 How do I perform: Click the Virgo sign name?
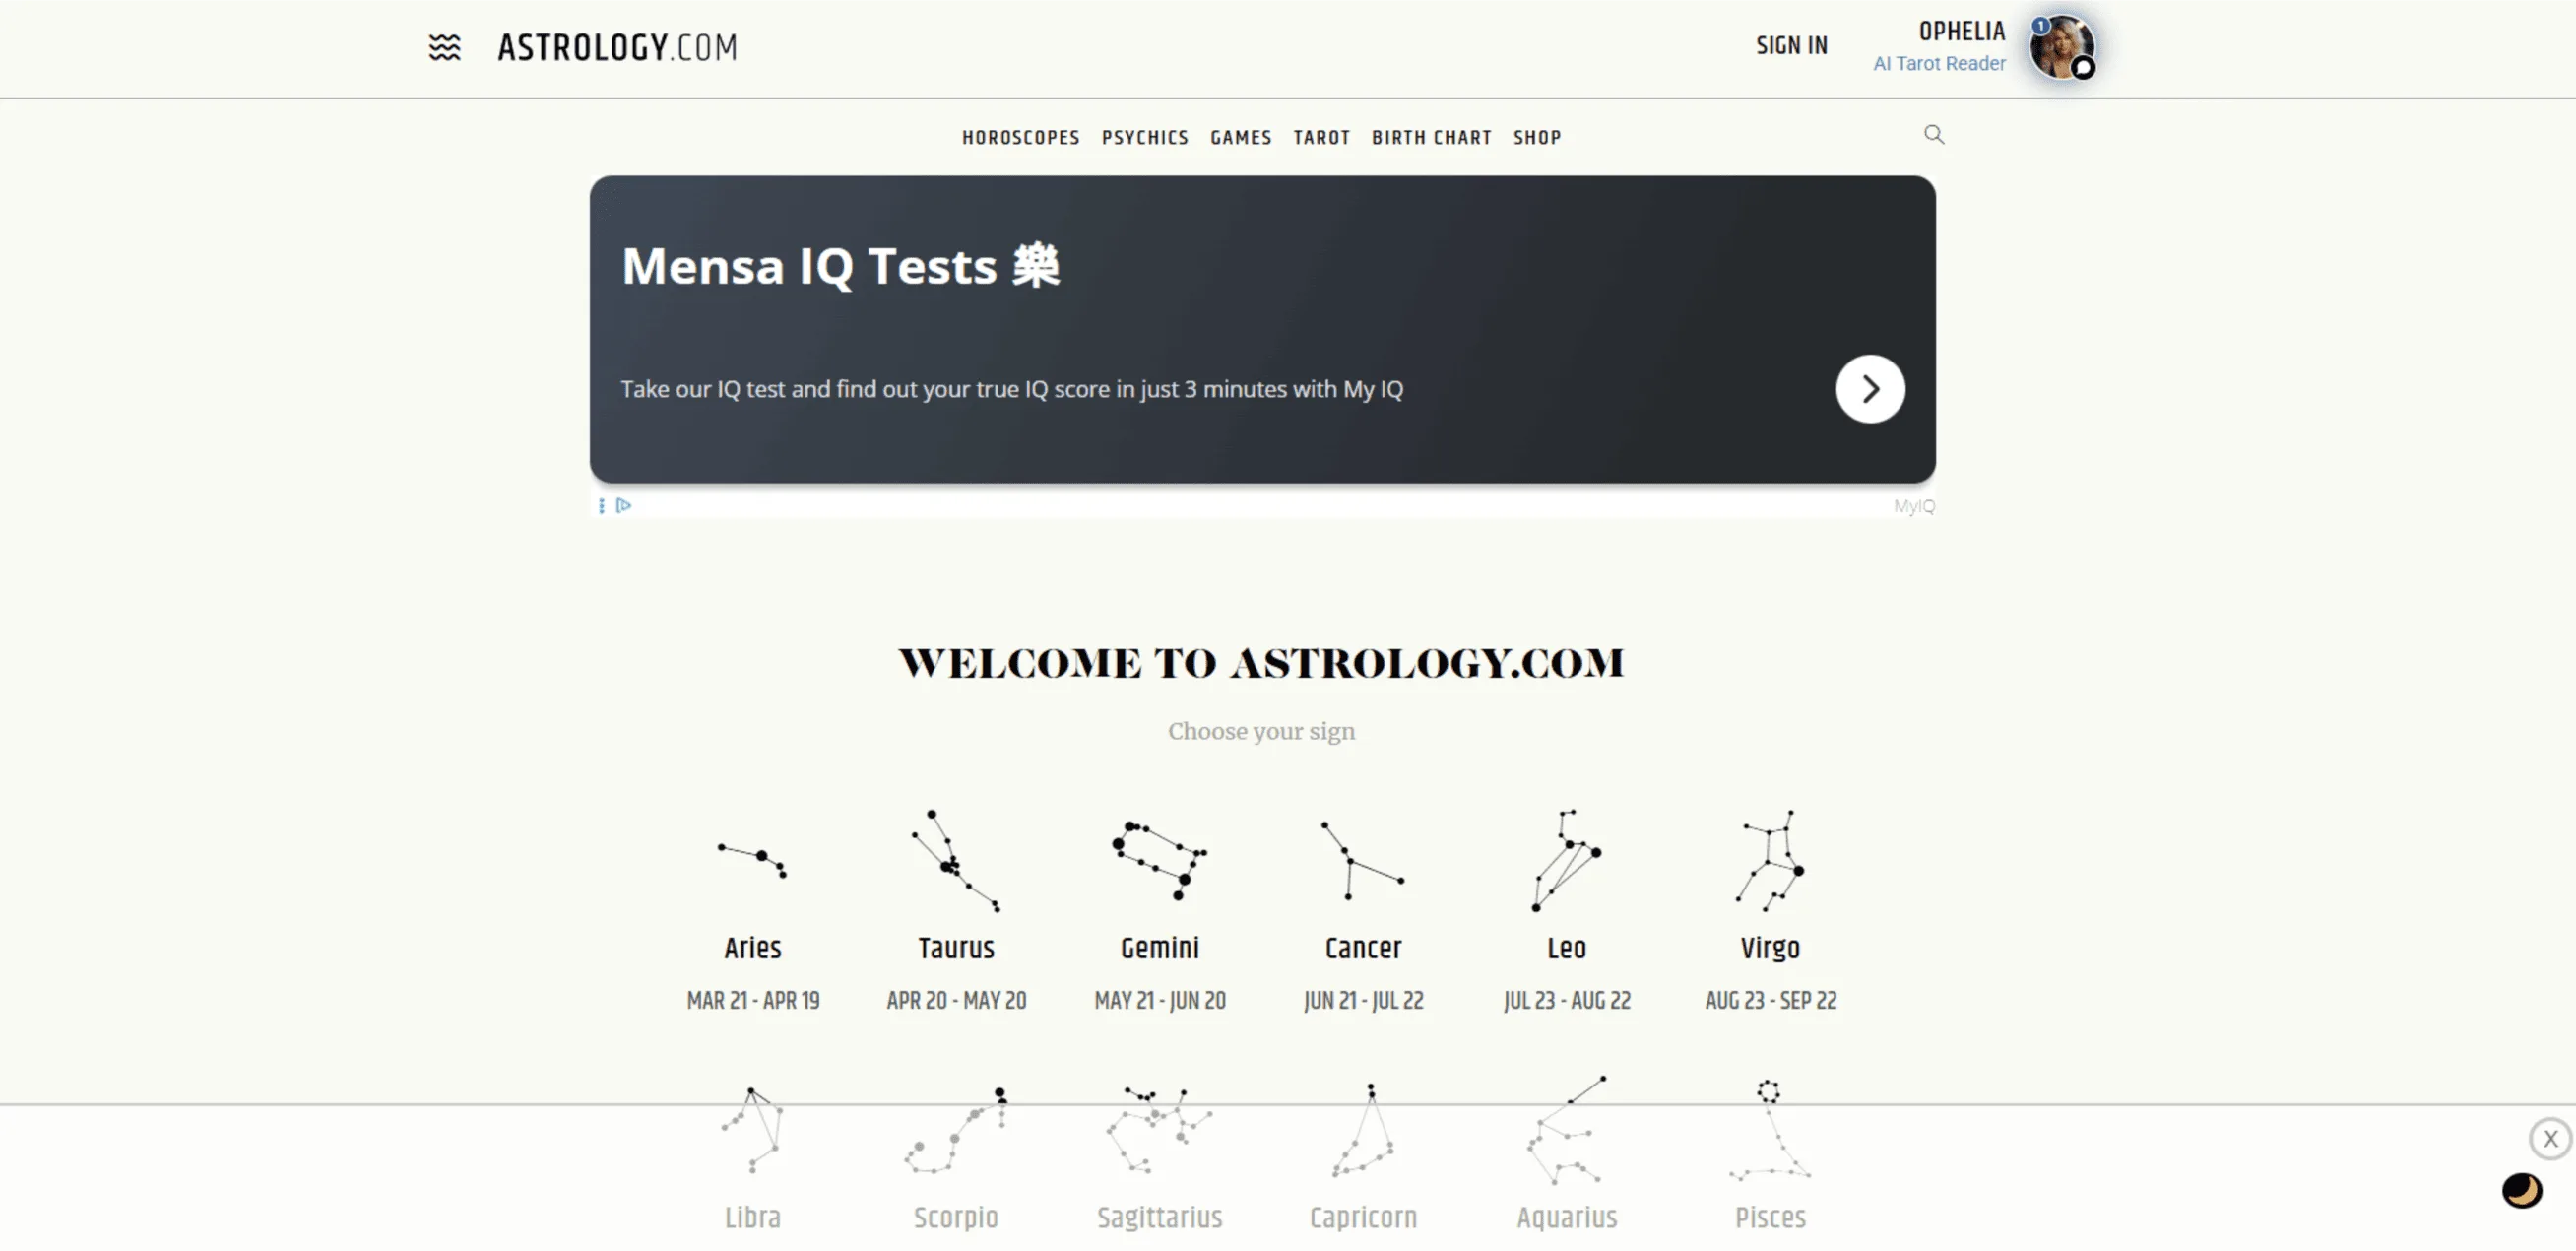[x=1769, y=947]
